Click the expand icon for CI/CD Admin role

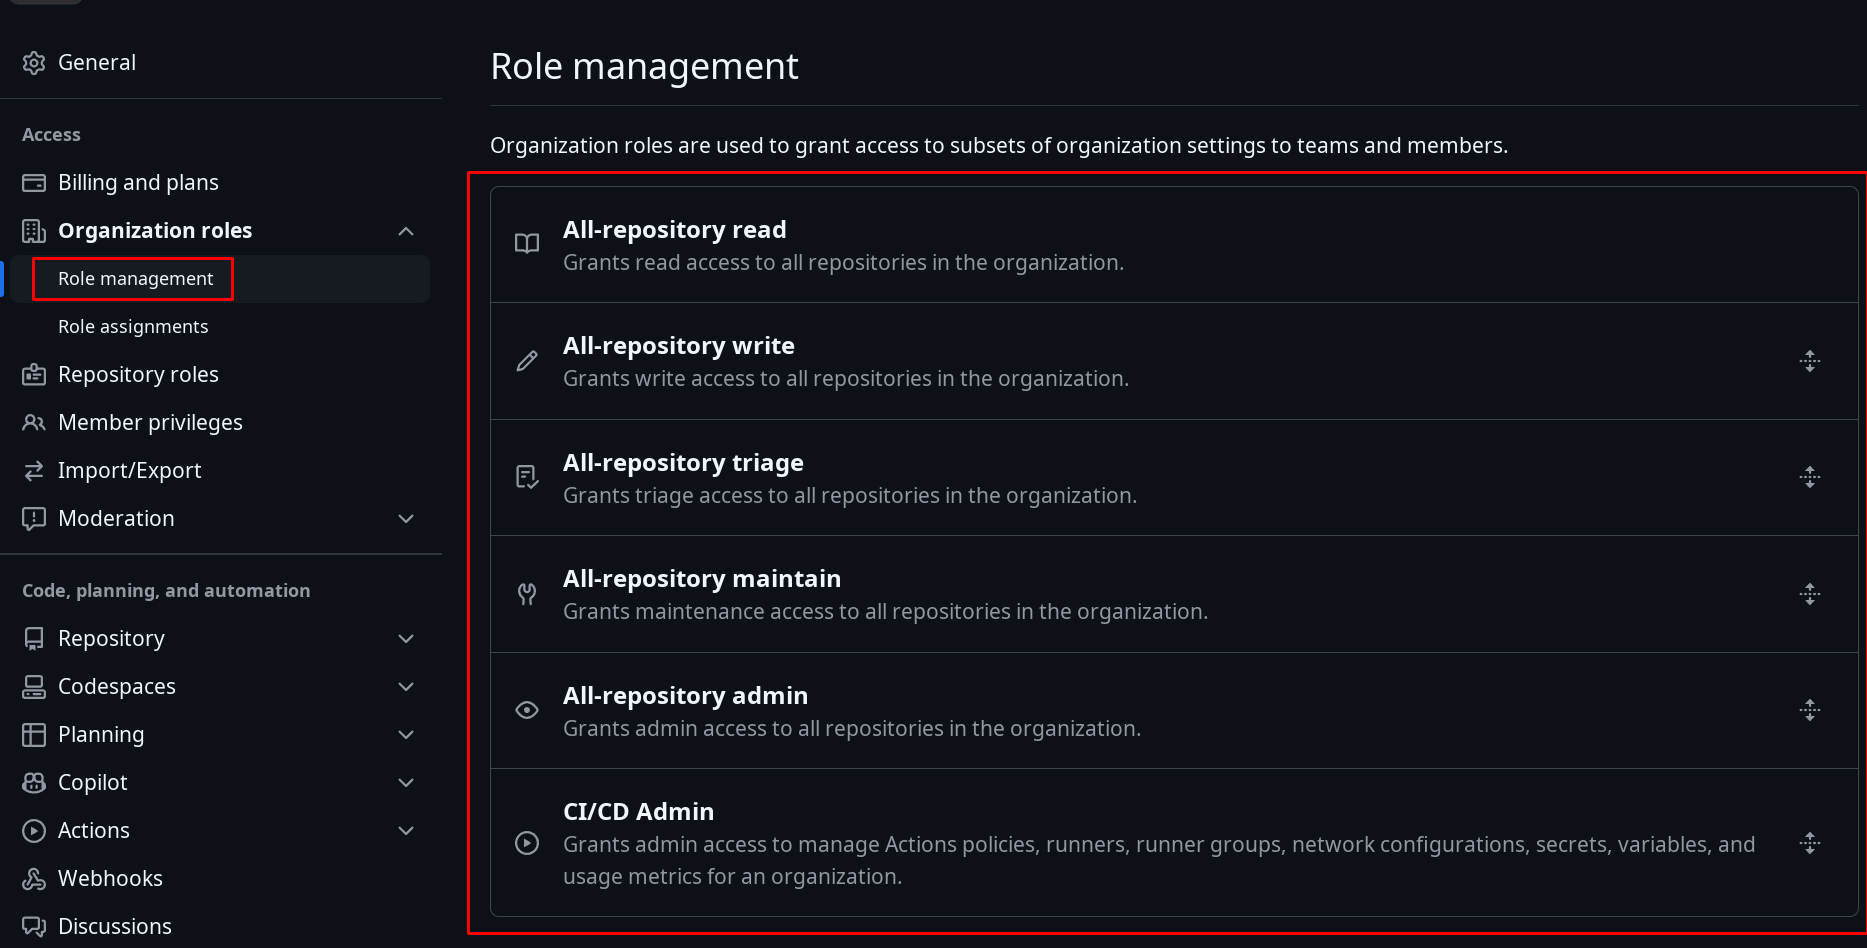point(1809,843)
